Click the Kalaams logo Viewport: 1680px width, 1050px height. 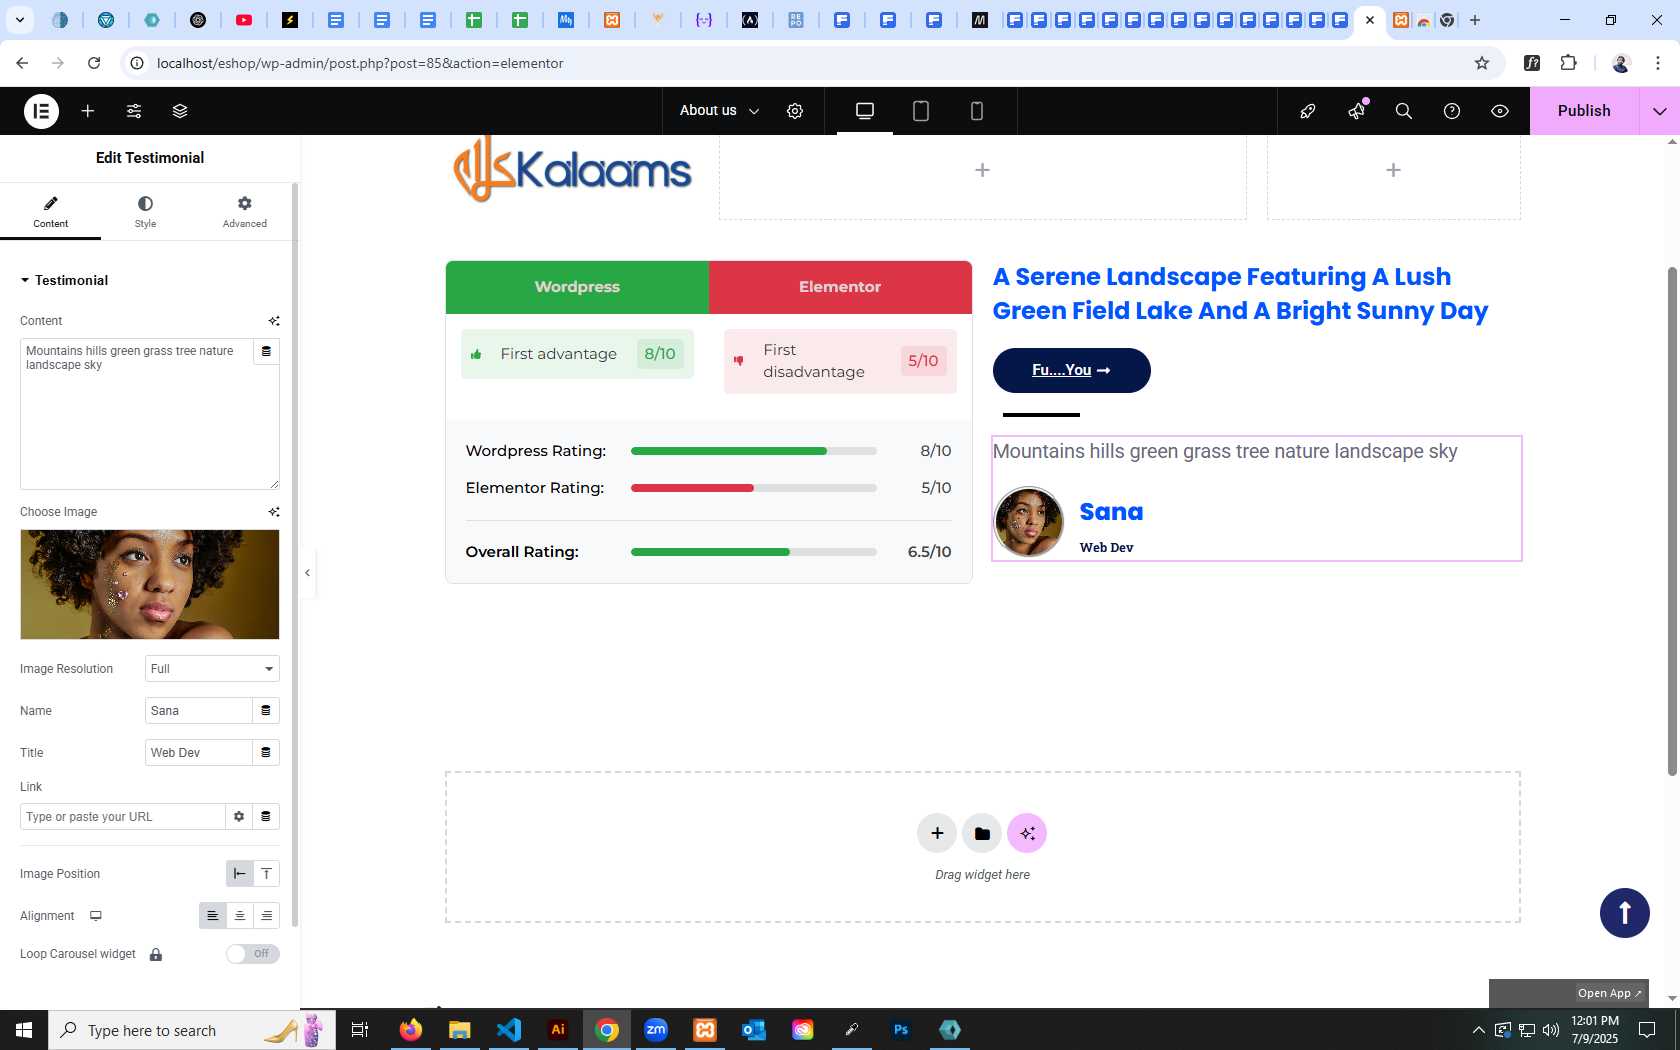(x=572, y=170)
